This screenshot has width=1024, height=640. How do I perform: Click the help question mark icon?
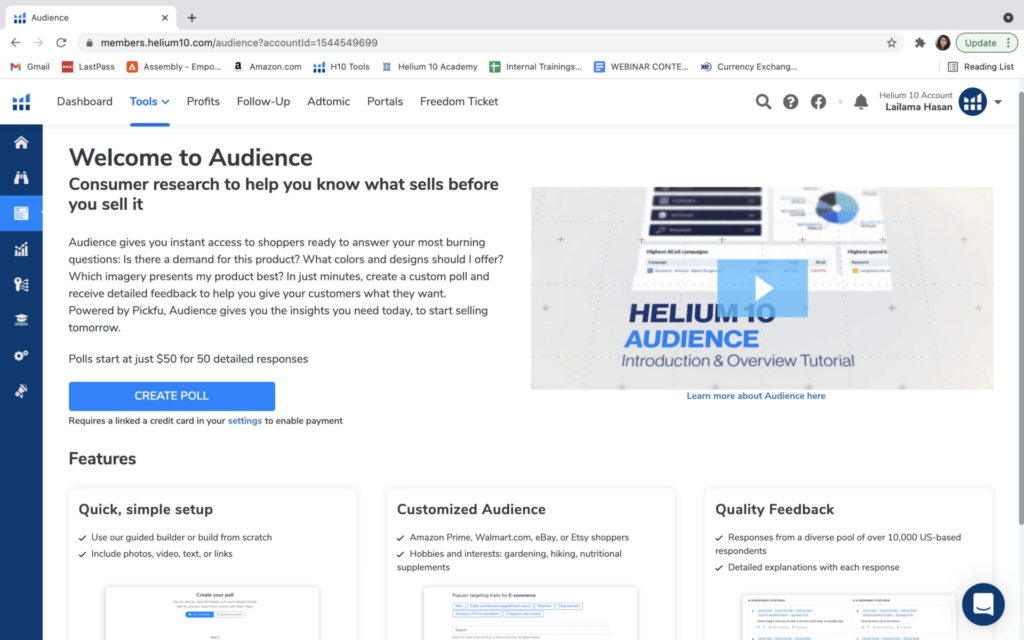[790, 102]
